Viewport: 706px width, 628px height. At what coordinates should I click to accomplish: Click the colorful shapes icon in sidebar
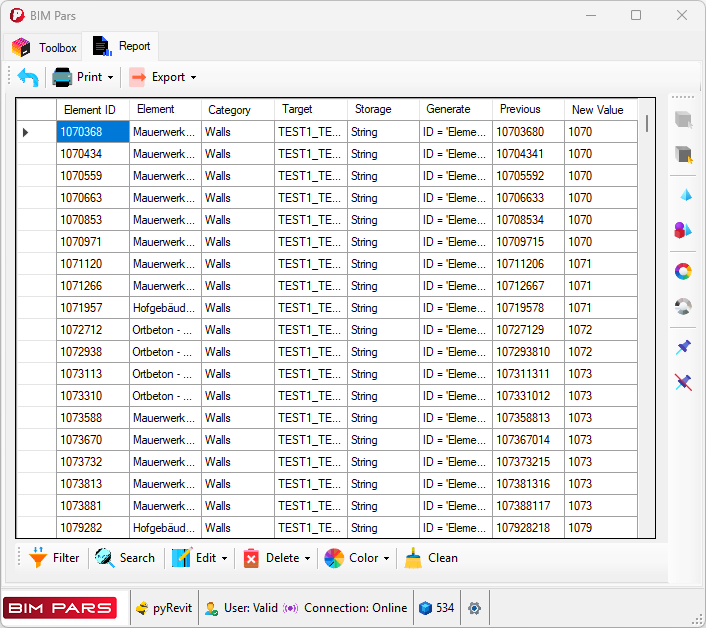tap(684, 231)
